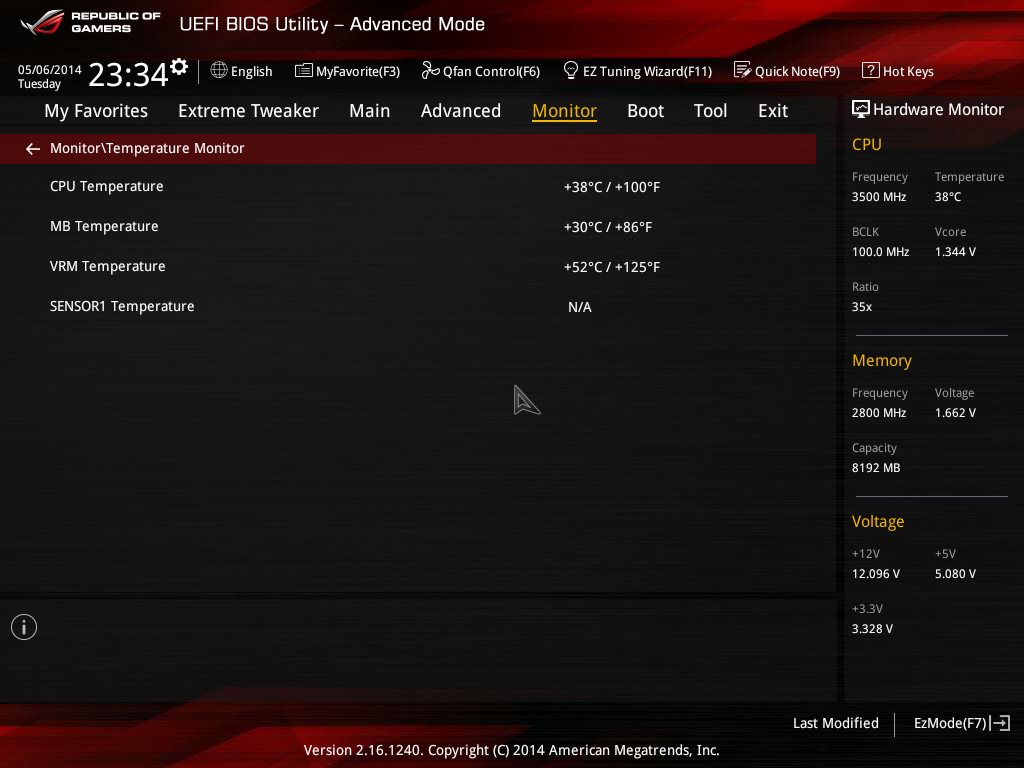Click the 100.0 MHz BCLK value
Screen dimensions: 1024x768
coord(880,251)
